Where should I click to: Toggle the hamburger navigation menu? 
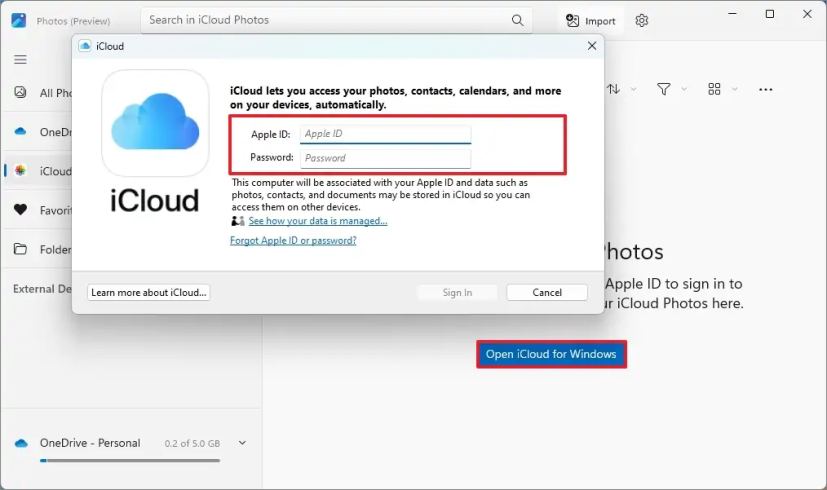(x=20, y=60)
